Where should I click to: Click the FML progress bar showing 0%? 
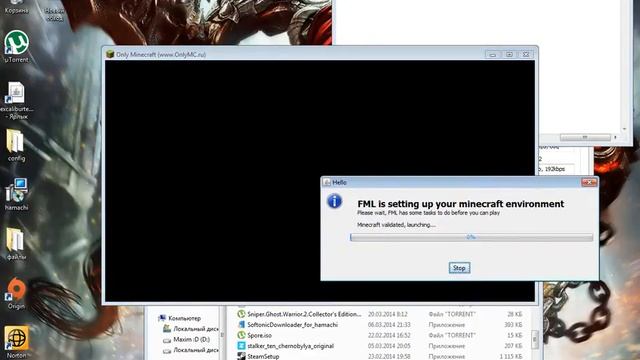[471, 237]
